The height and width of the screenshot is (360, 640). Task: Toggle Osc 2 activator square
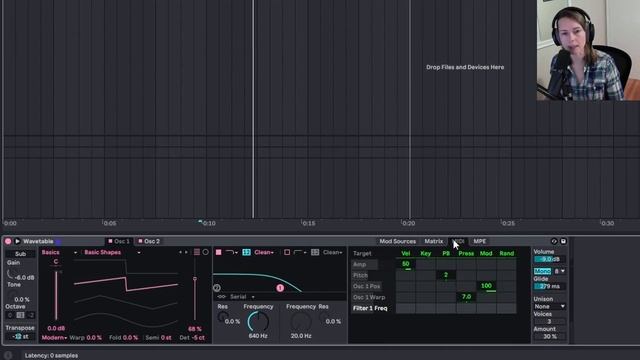(140, 241)
